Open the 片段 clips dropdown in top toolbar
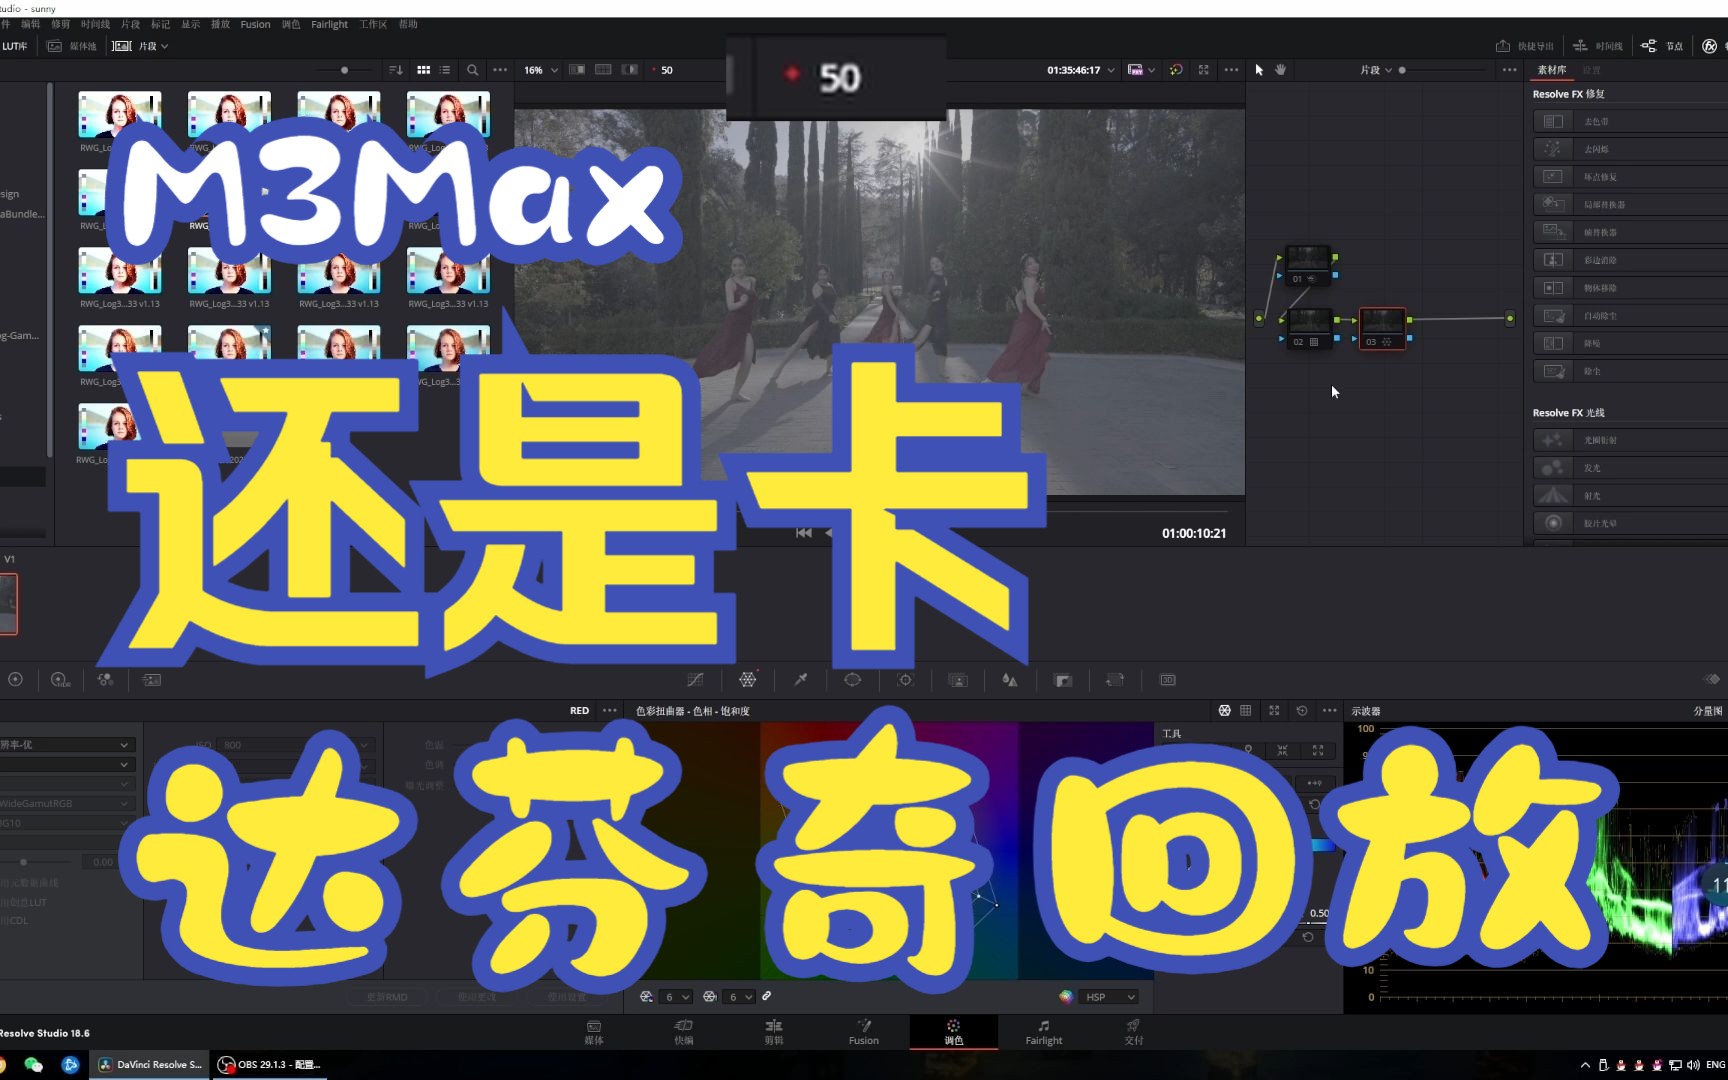Viewport: 1728px width, 1080px height. point(140,46)
